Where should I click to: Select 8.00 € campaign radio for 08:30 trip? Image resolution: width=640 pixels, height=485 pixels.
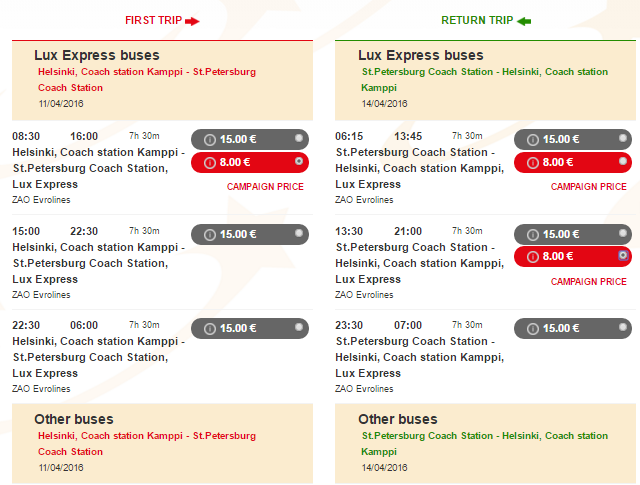tap(299, 161)
